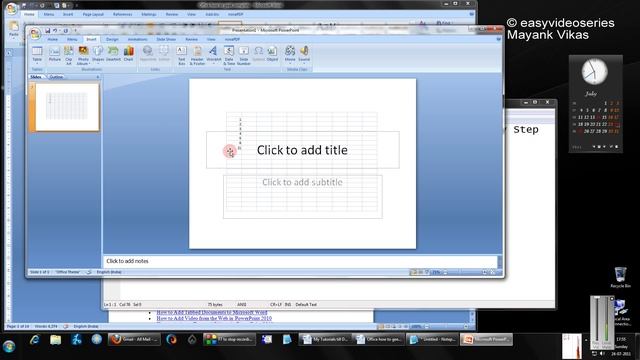The width and height of the screenshot is (640, 360).
Task: Insert an Object
Action: tap(272, 53)
